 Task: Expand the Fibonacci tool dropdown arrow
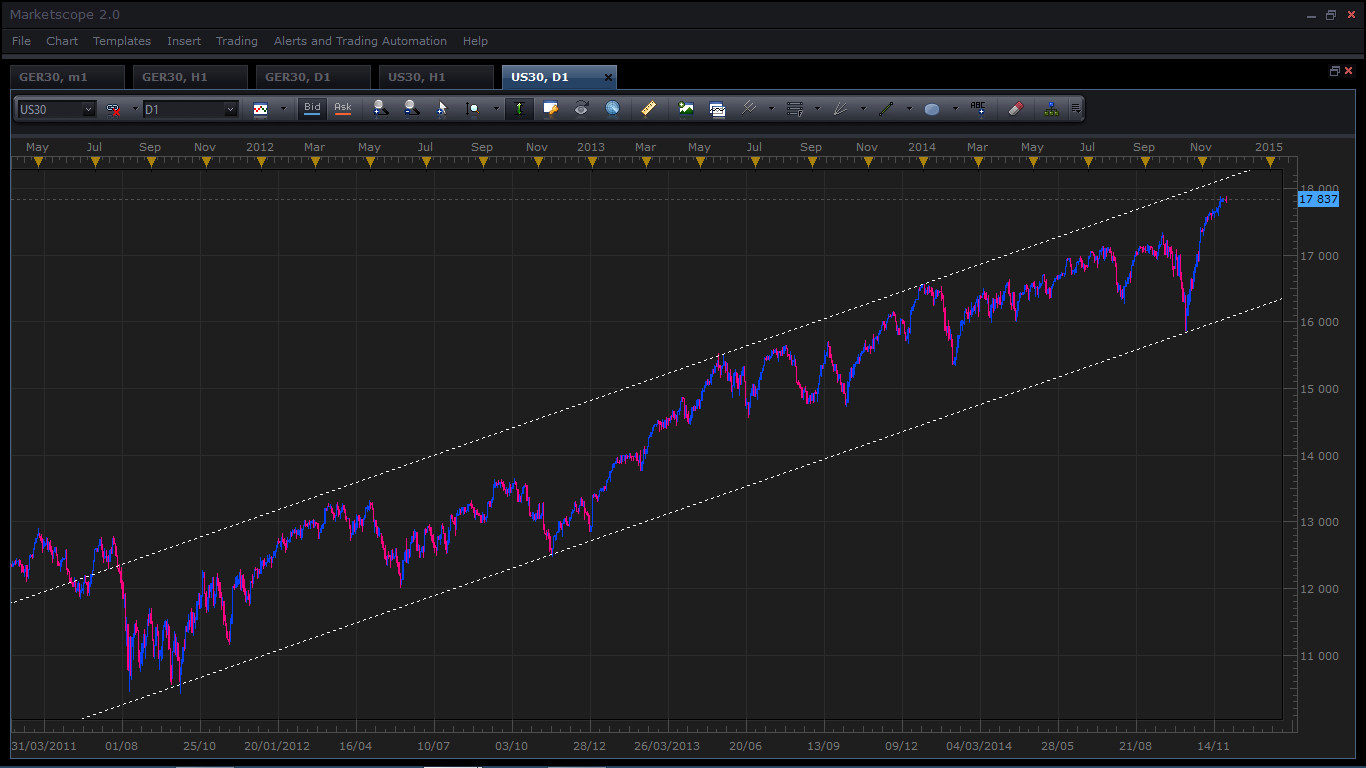click(x=817, y=109)
